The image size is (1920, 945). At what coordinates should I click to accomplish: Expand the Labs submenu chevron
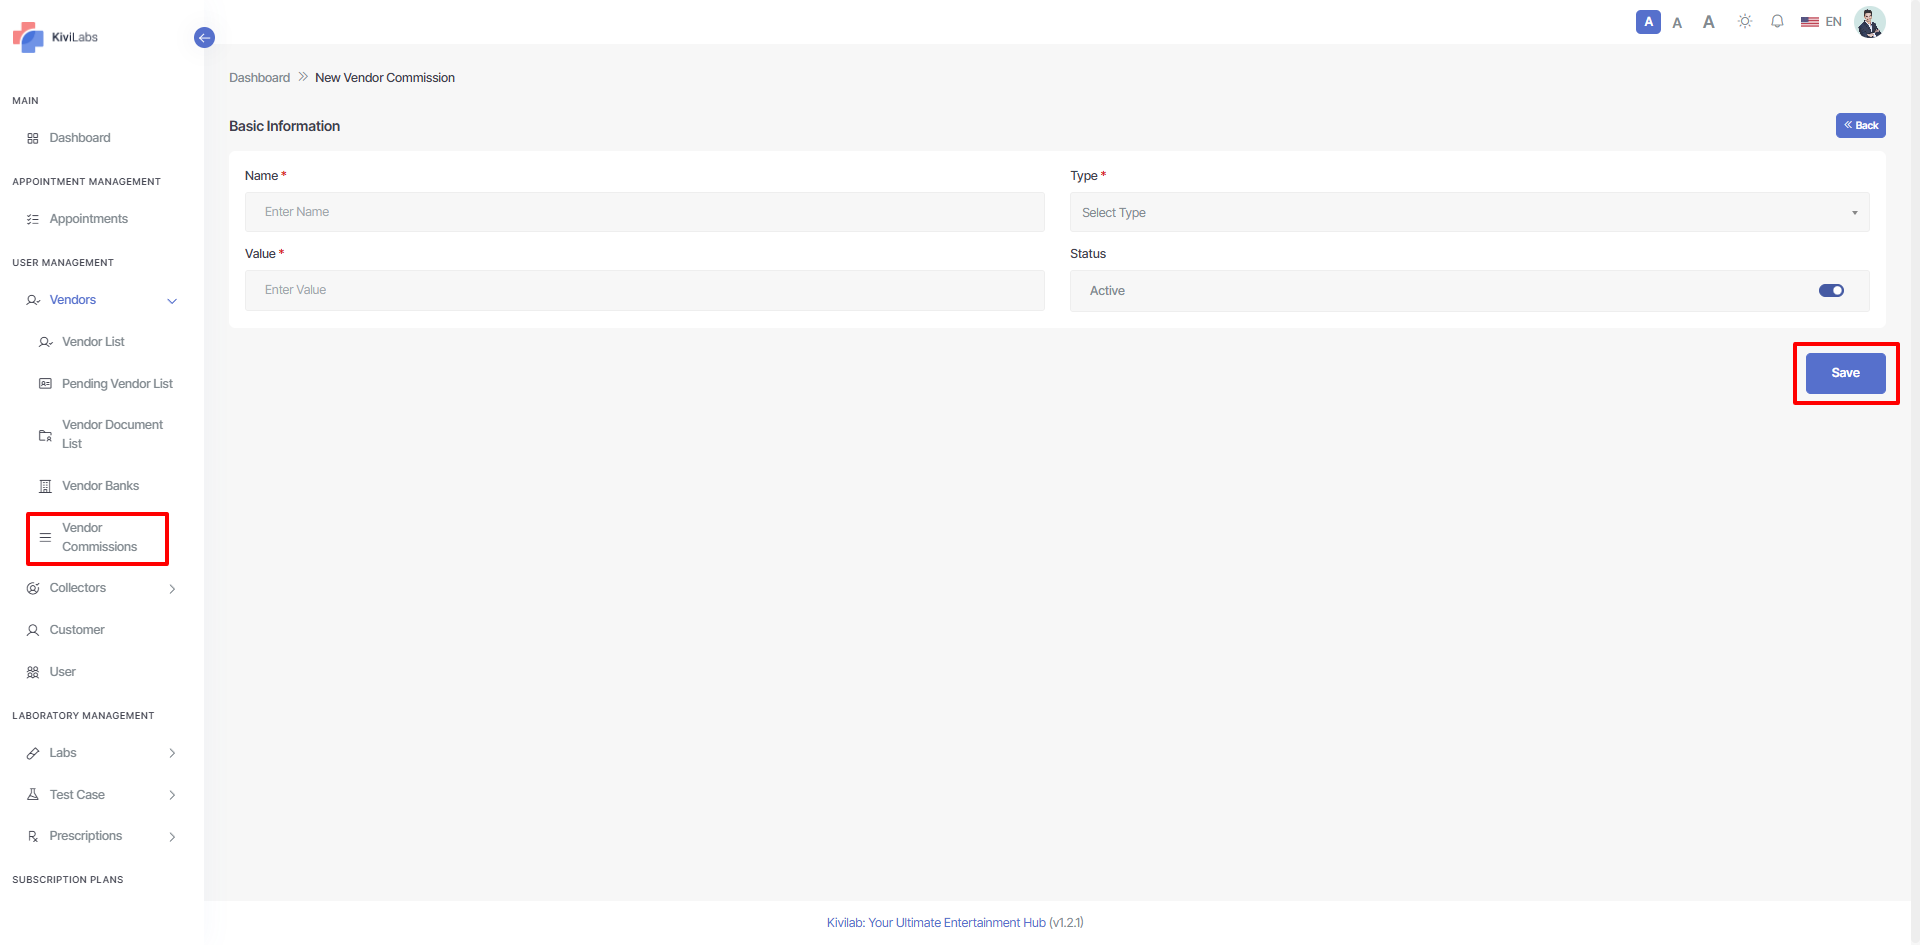pos(172,753)
